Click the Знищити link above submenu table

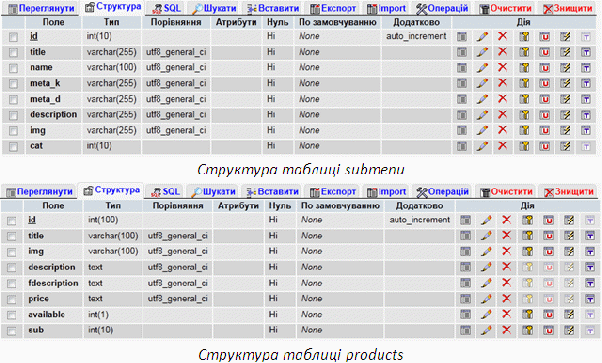tap(568, 8)
